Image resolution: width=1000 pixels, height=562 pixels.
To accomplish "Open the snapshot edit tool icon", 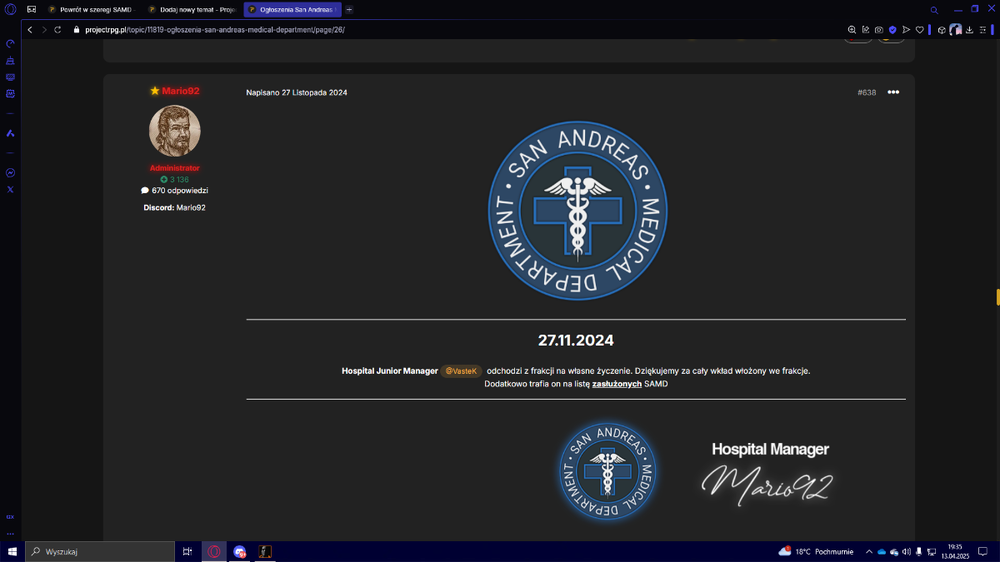I will (865, 30).
